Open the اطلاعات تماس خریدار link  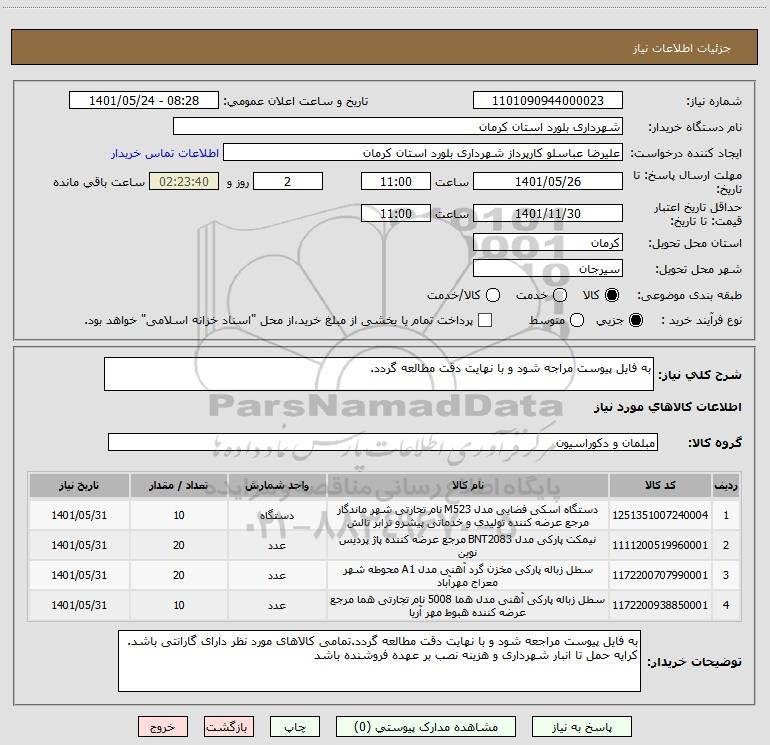click(x=165, y=153)
